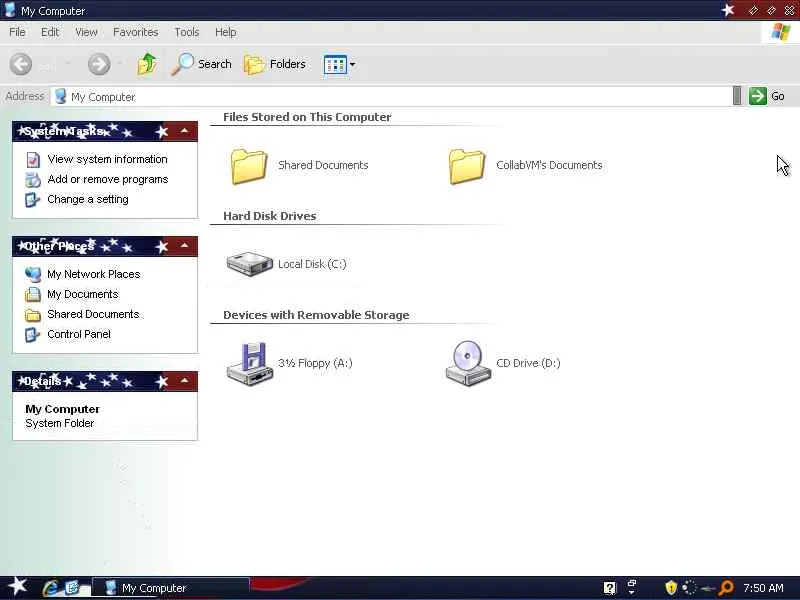Click the My Network Places icon
The height and width of the screenshot is (600, 800).
(x=33, y=274)
